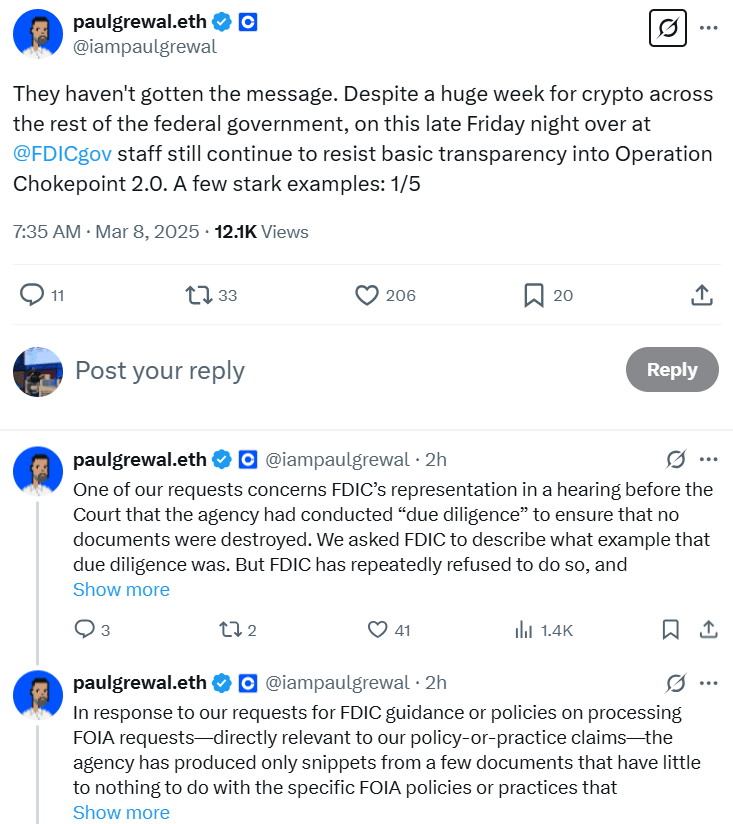Click the share icon under the main tweet

point(701,294)
